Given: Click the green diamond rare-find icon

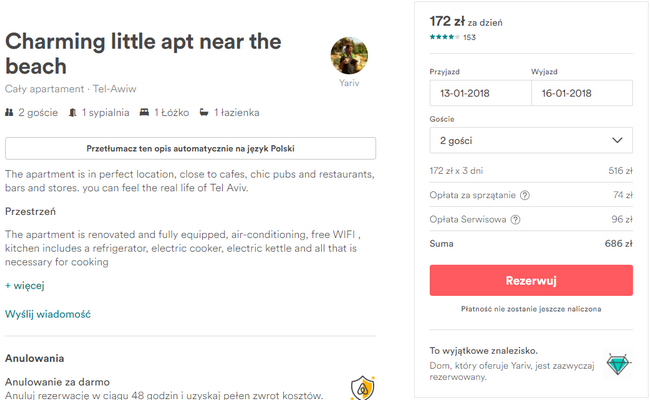Looking at the screenshot, I should 618,364.
